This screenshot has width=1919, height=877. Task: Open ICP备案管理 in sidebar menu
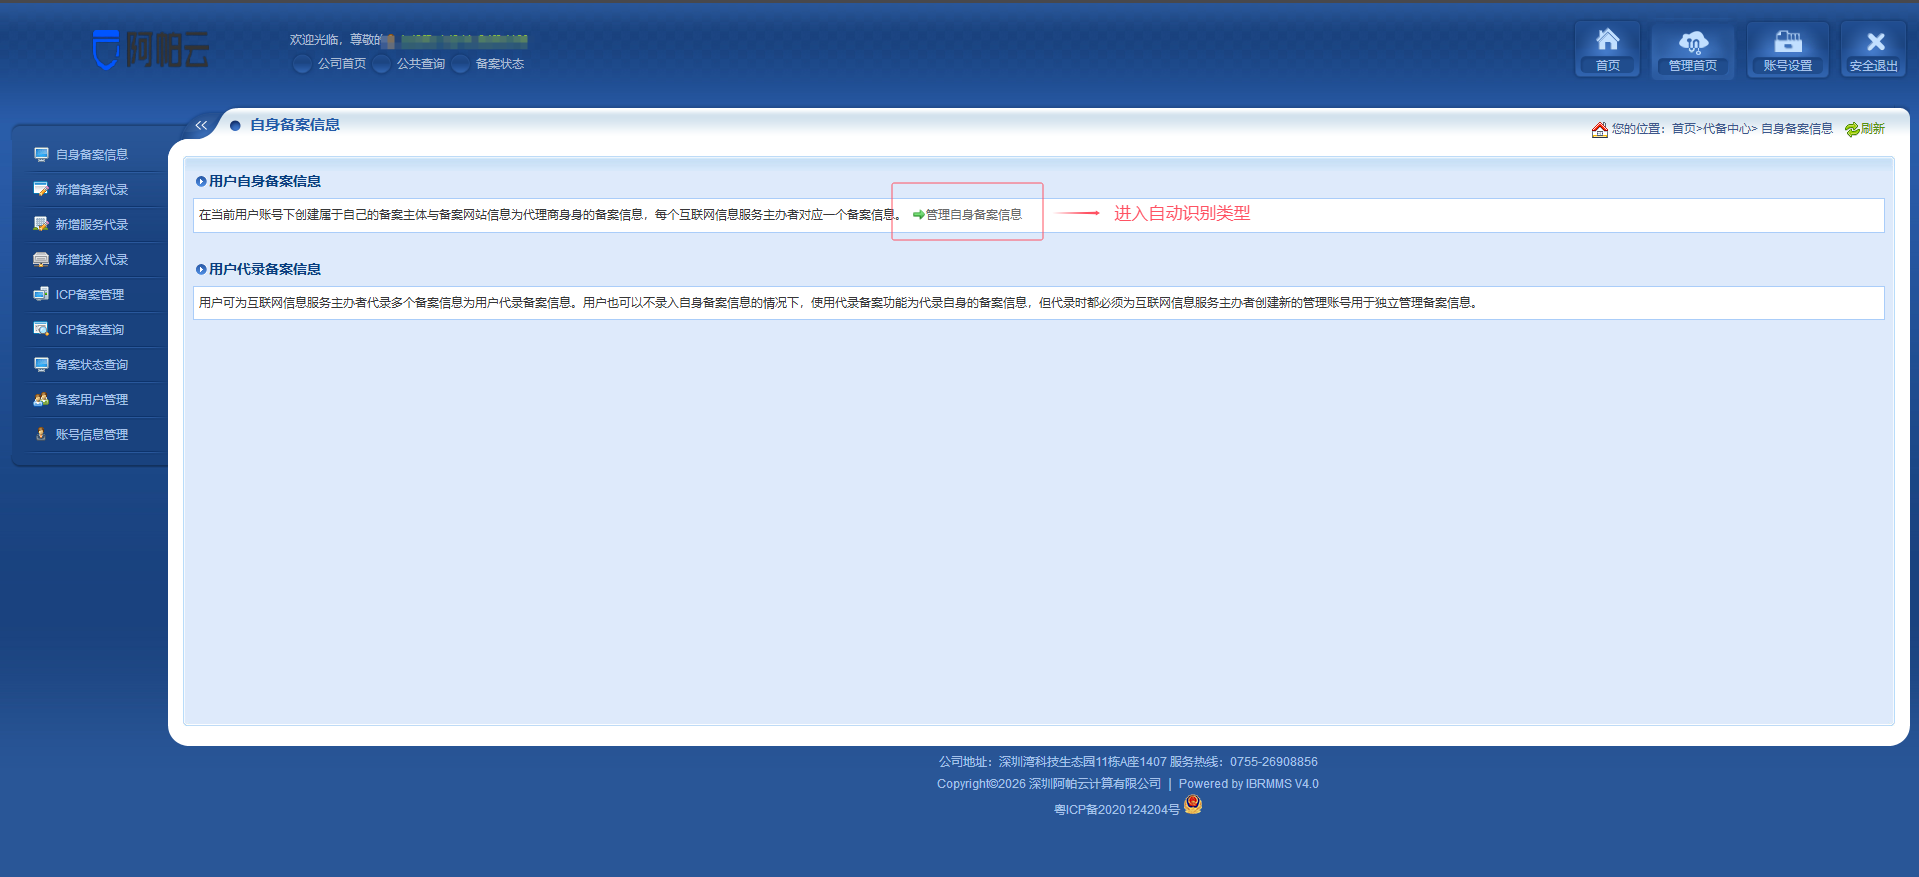[89, 295]
